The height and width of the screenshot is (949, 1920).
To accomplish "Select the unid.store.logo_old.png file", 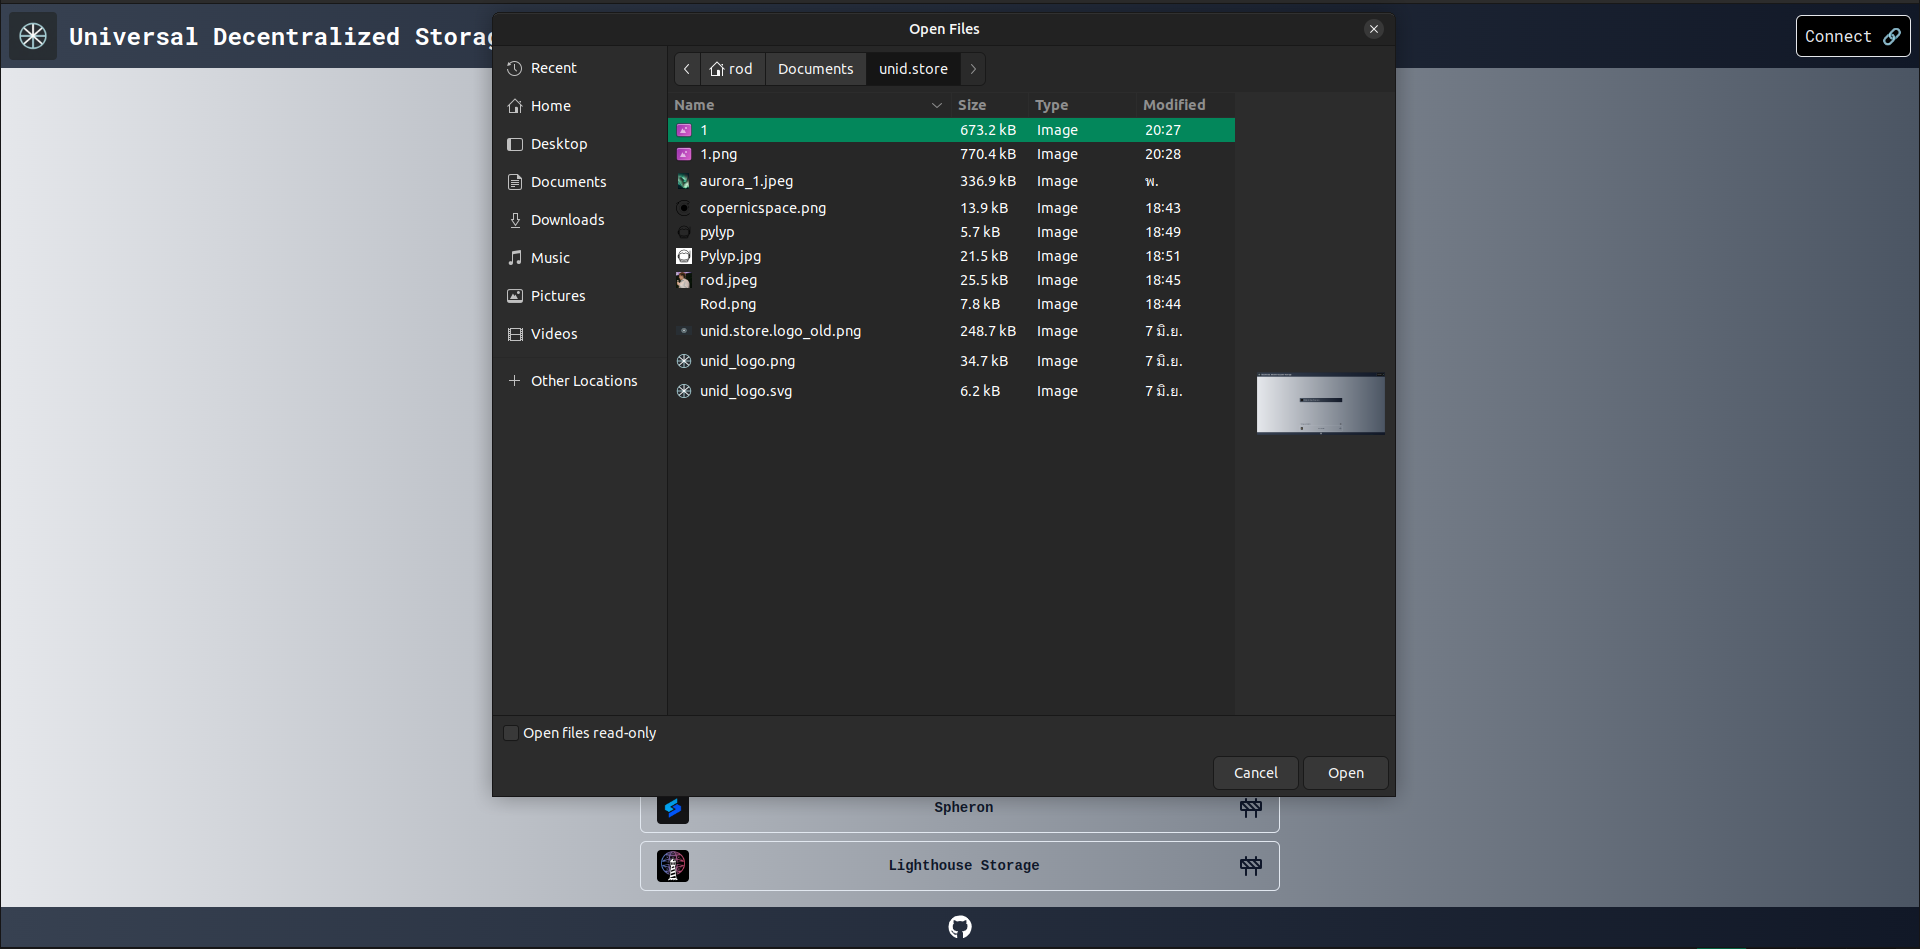I will [951, 331].
